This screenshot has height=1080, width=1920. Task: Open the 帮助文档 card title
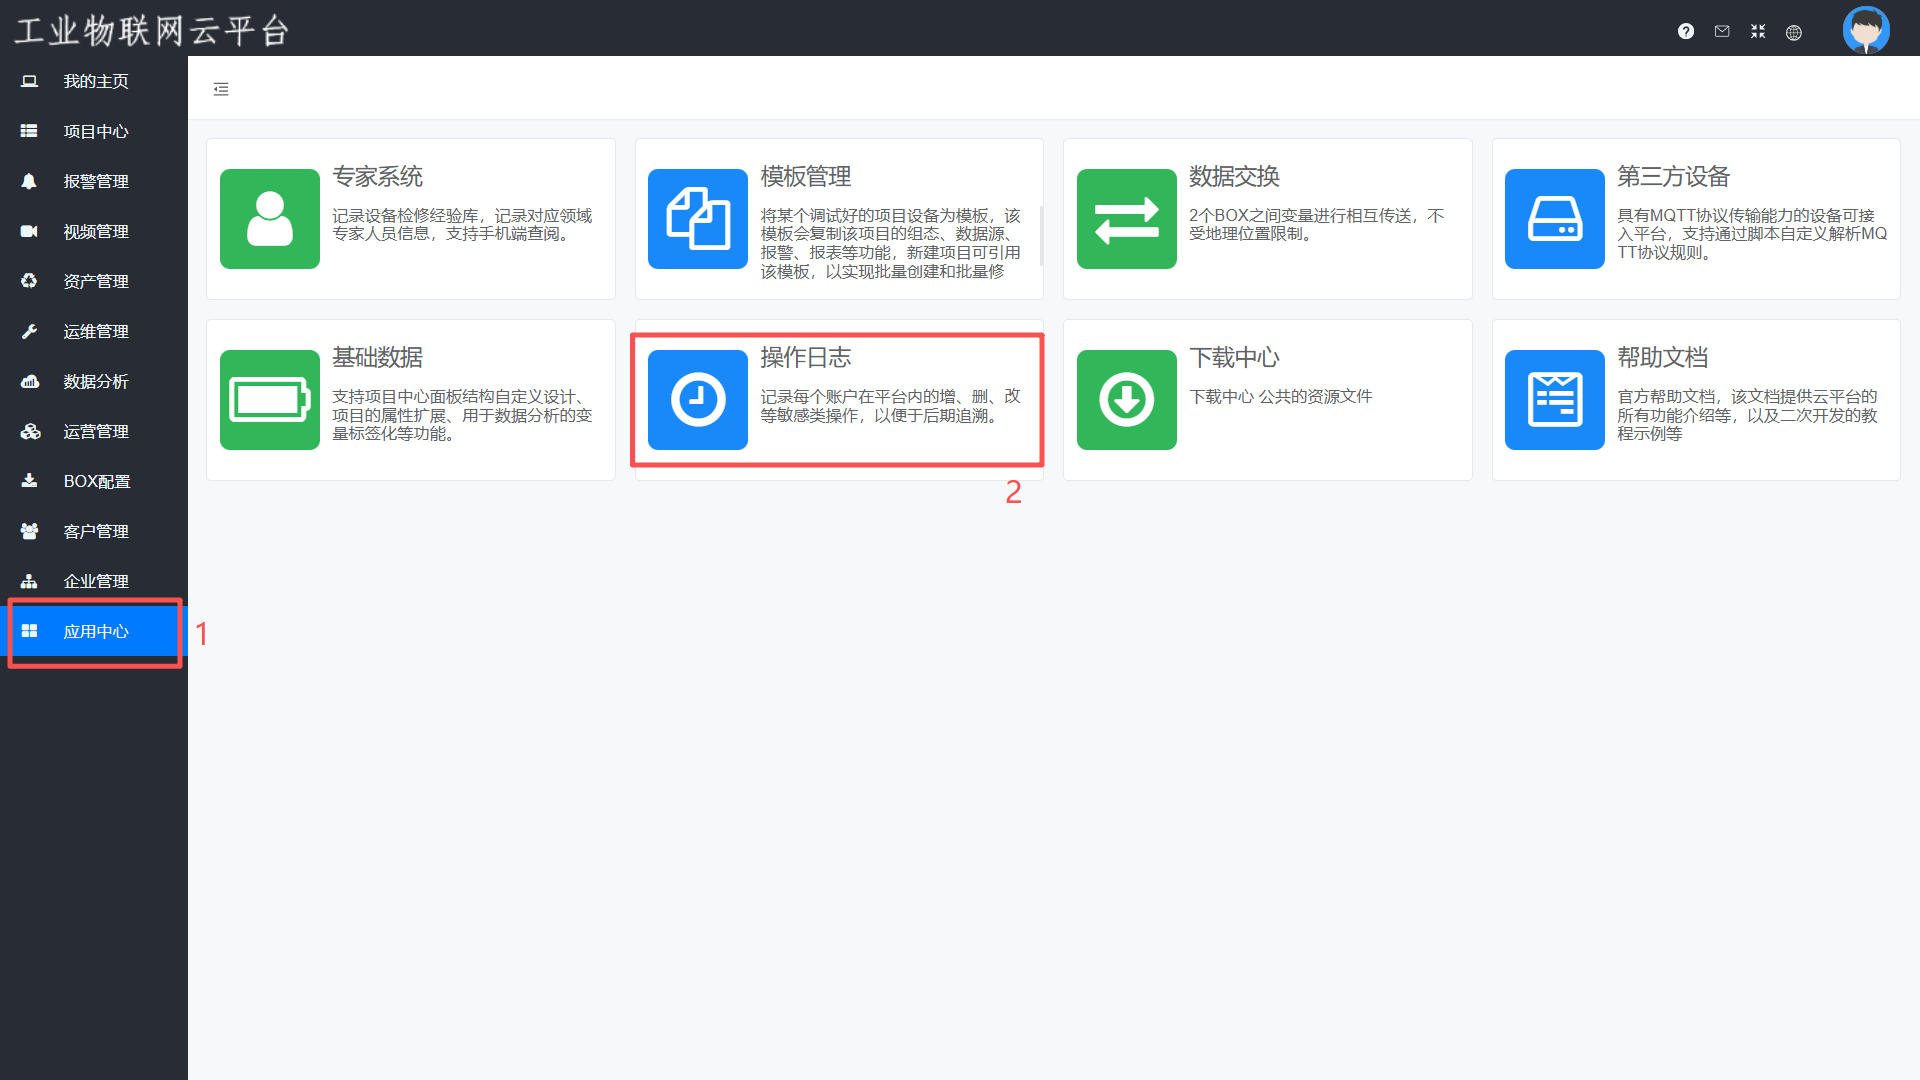[1662, 358]
